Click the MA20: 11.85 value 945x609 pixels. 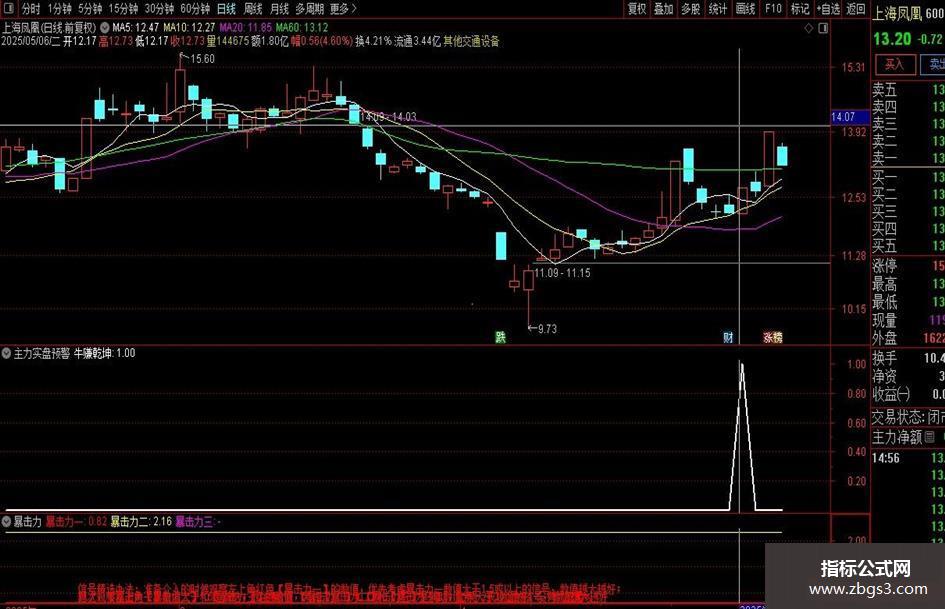(x=246, y=28)
